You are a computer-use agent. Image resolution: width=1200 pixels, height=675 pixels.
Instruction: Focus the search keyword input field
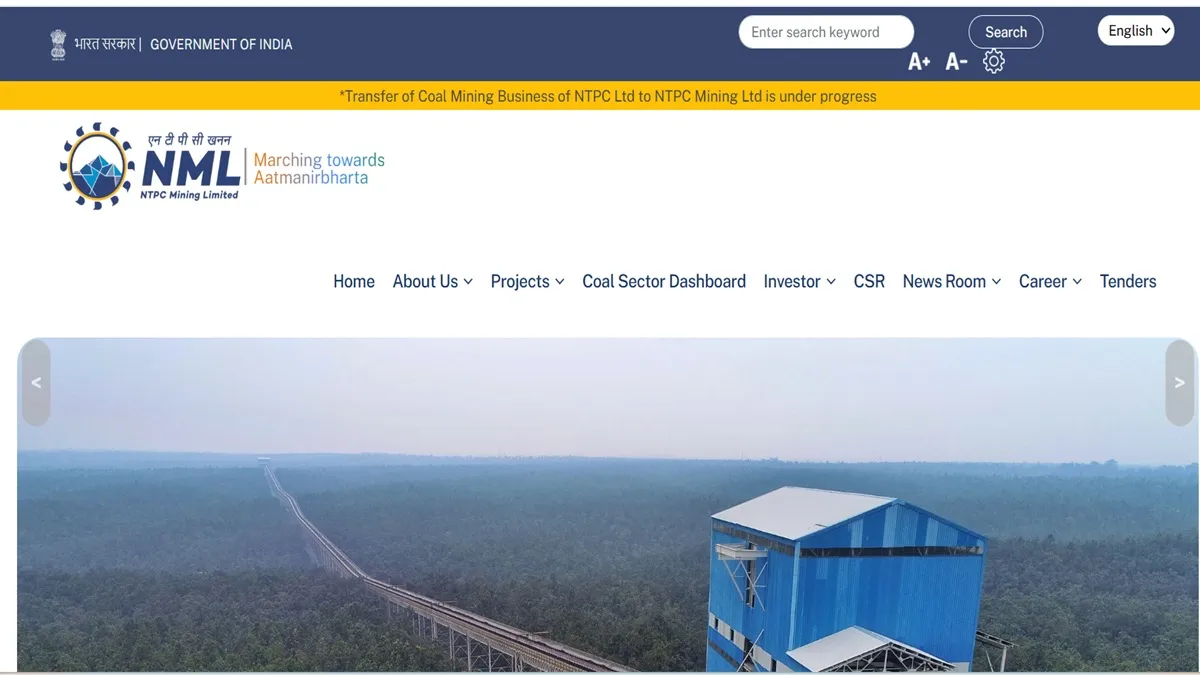[x=826, y=32]
